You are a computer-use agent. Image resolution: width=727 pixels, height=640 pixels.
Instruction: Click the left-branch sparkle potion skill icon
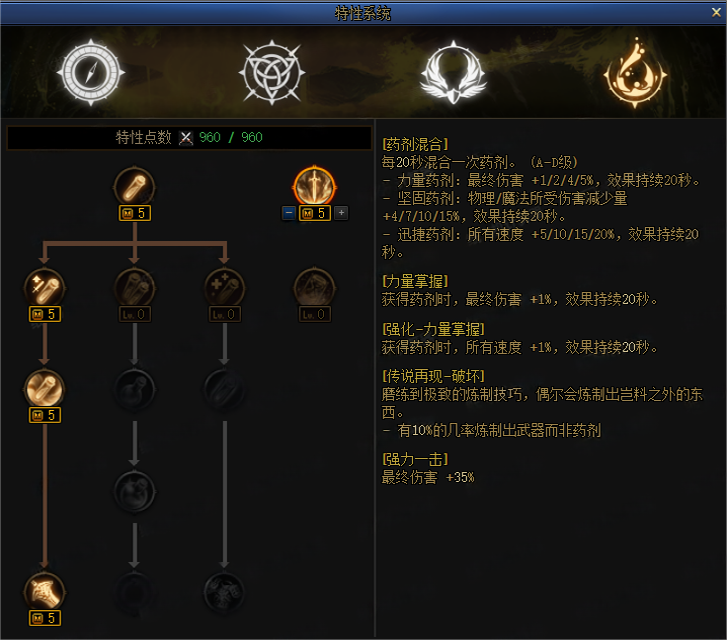[x=45, y=288]
